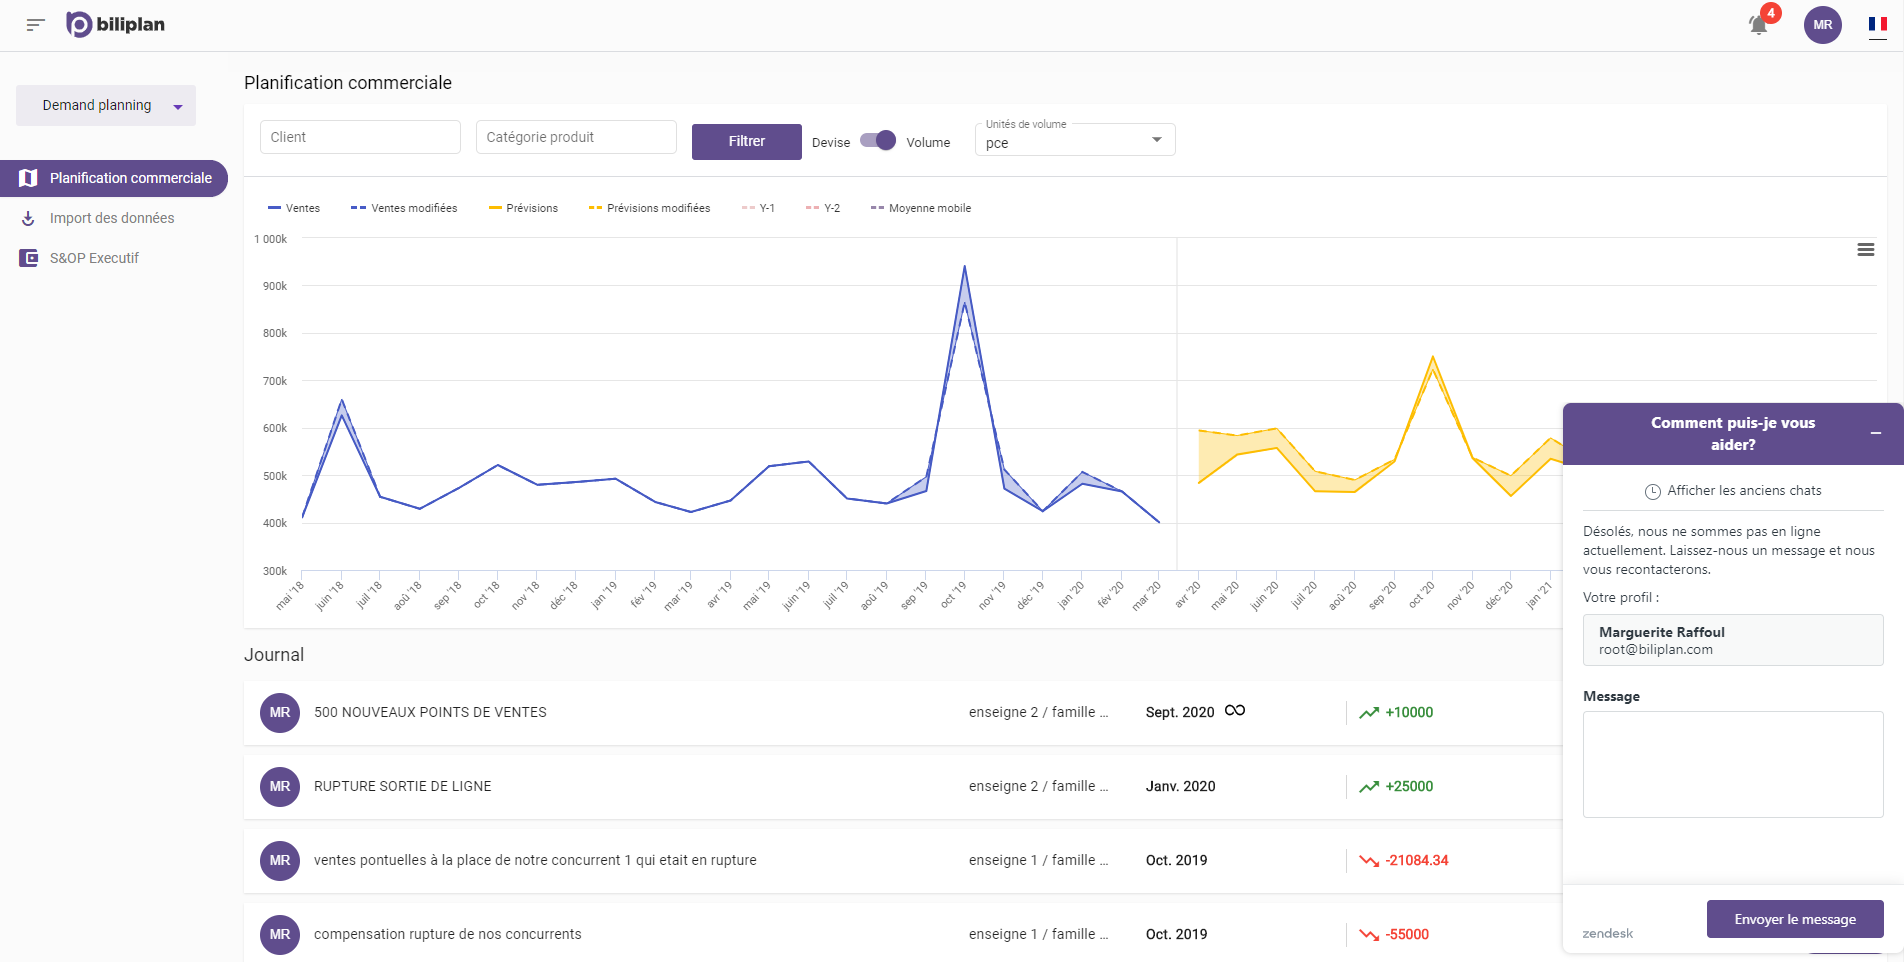The image size is (1904, 962).
Task: Click Envoyer le message button
Action: click(x=1795, y=919)
